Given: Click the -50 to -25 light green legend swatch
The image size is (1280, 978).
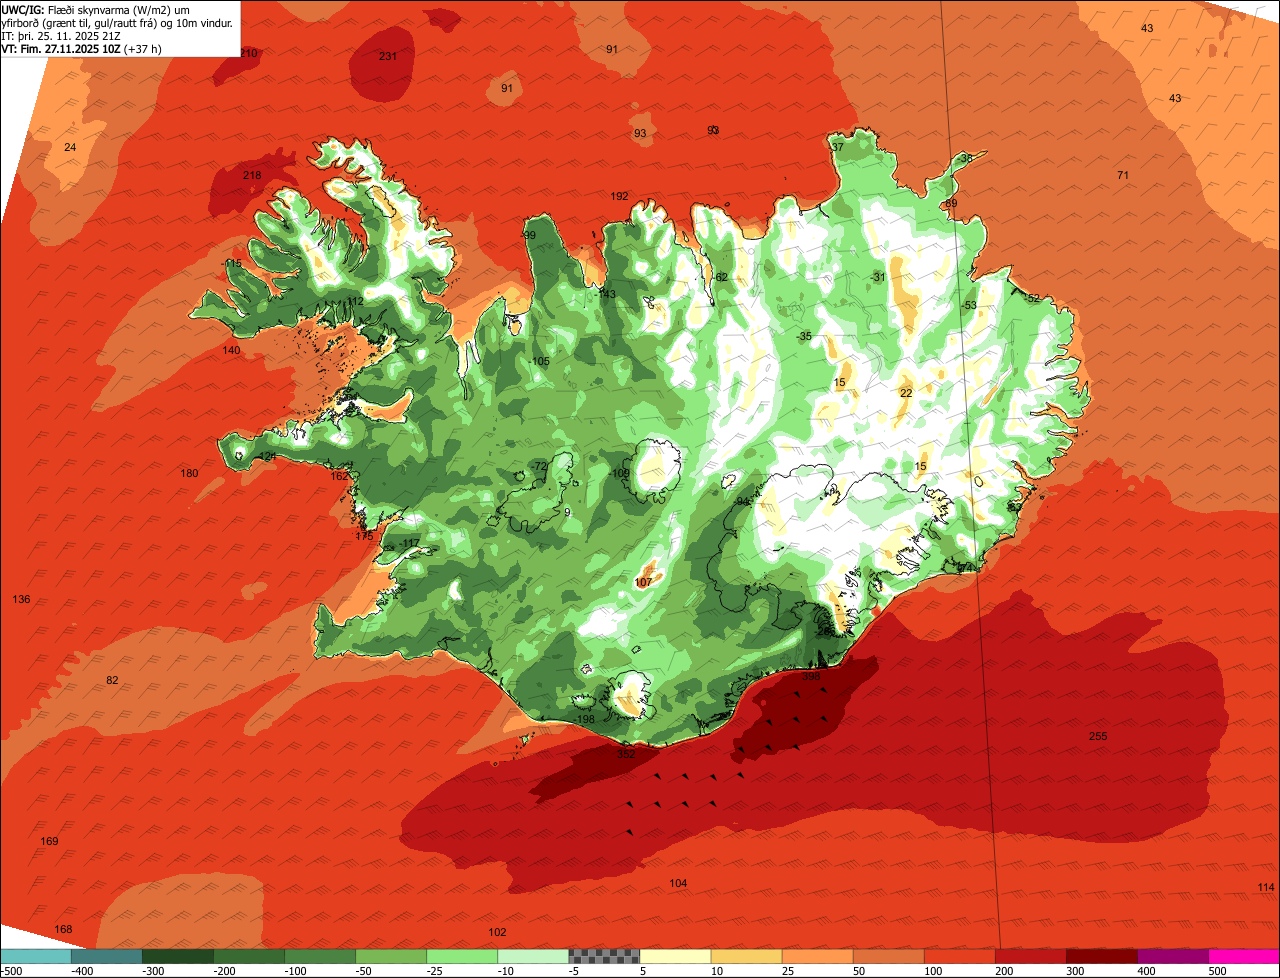Looking at the screenshot, I should pos(390,956).
